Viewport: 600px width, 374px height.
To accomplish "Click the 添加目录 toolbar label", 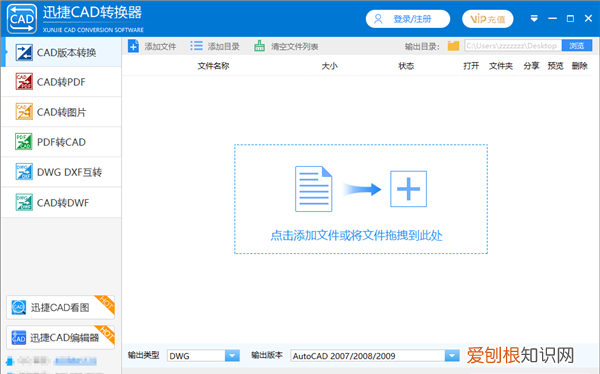I will (223, 47).
